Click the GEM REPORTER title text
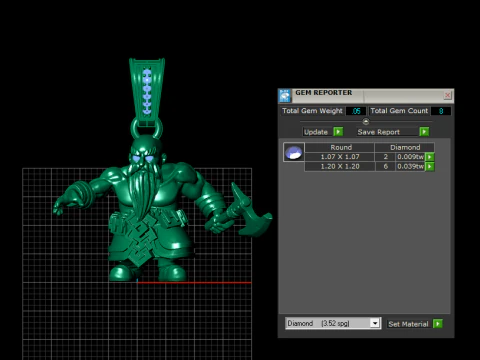This screenshot has width=480, height=360. [x=323, y=93]
